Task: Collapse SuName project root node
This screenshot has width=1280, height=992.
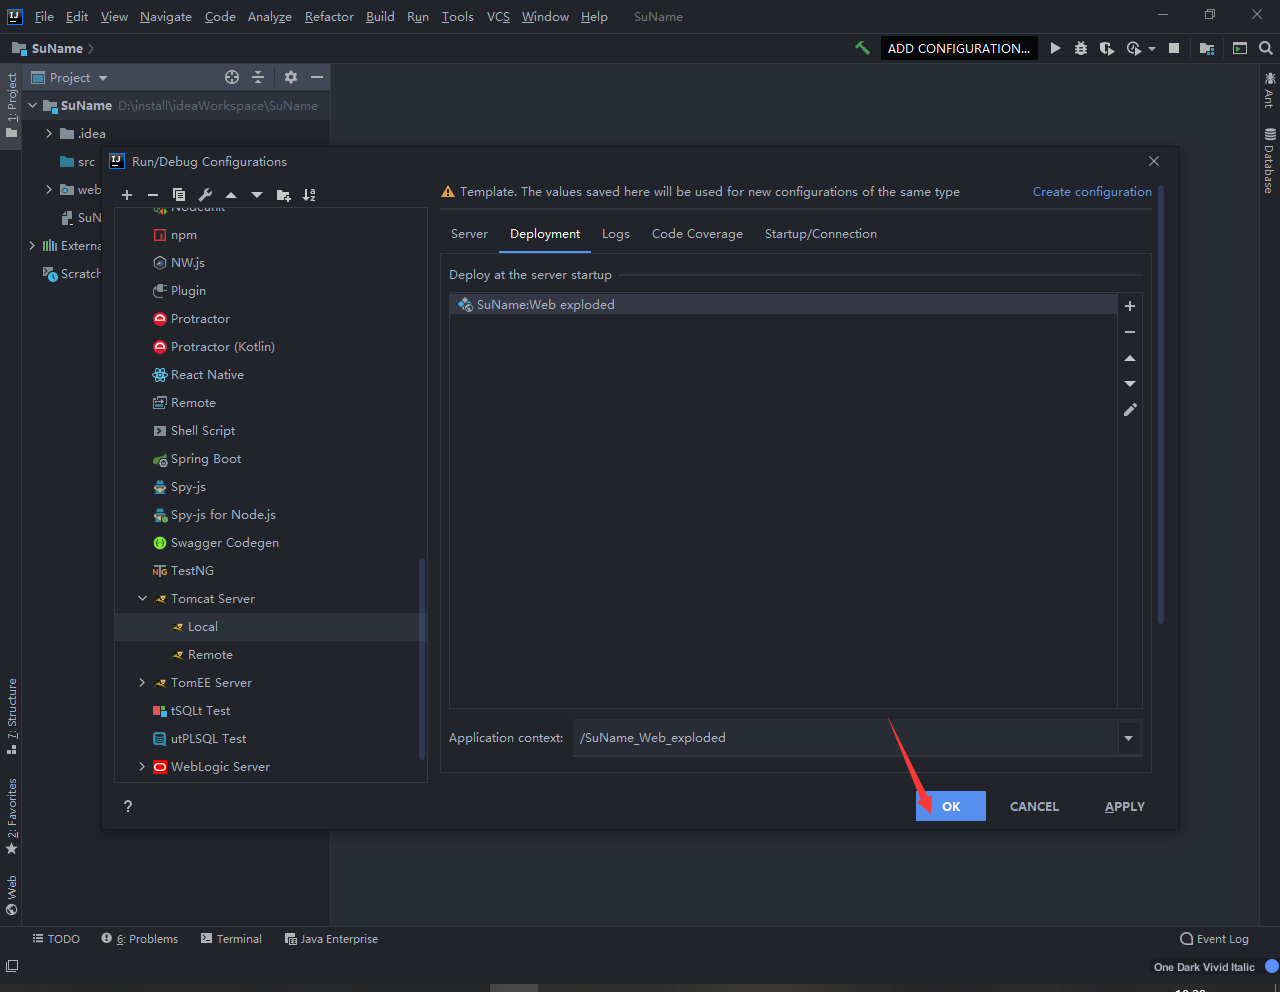Action: (32, 105)
